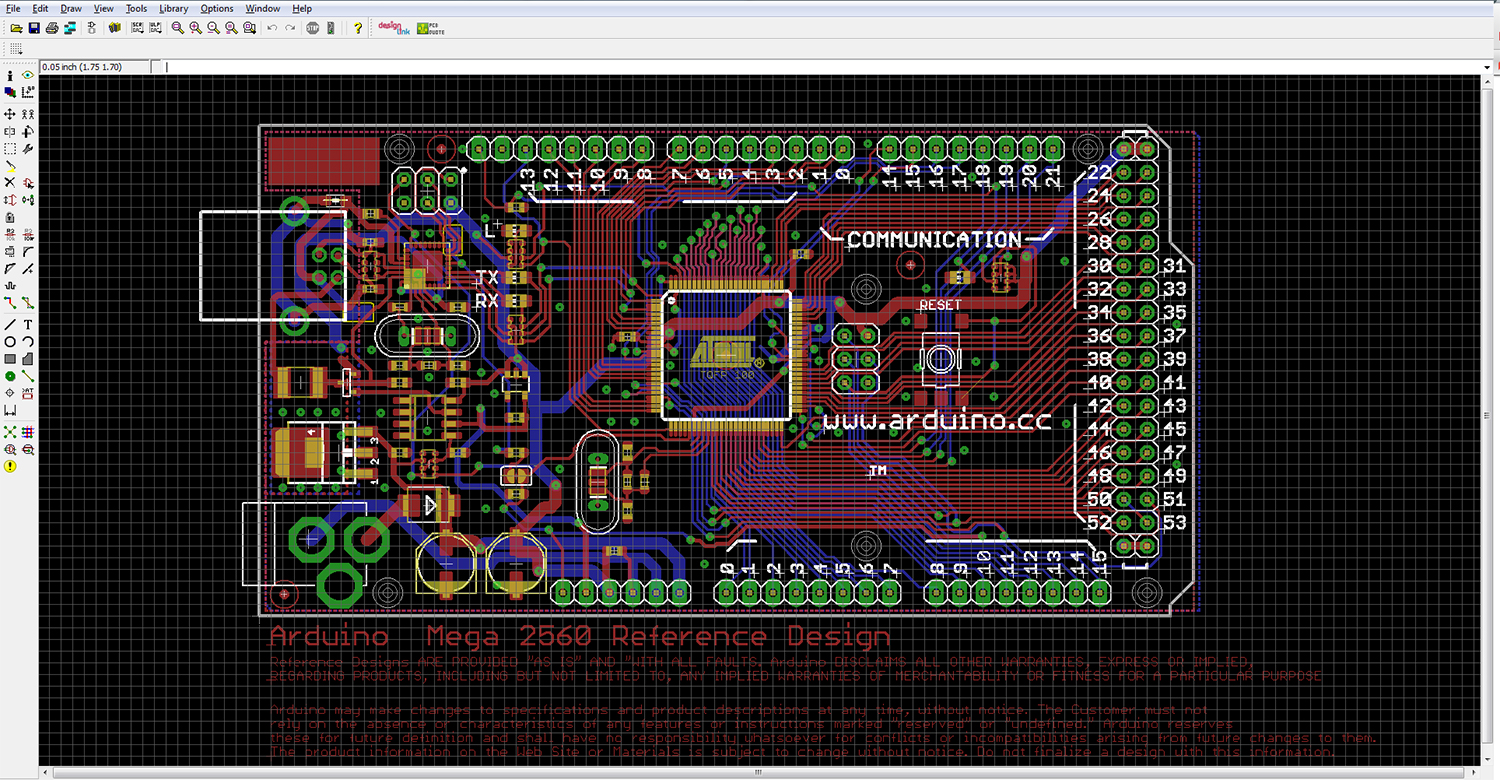Run the Ratsnest tool
1500x780 pixels.
(10, 431)
